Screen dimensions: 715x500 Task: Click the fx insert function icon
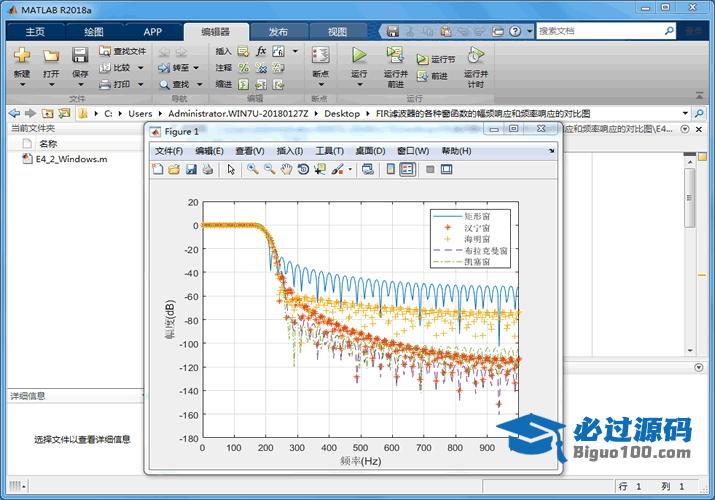tap(261, 51)
